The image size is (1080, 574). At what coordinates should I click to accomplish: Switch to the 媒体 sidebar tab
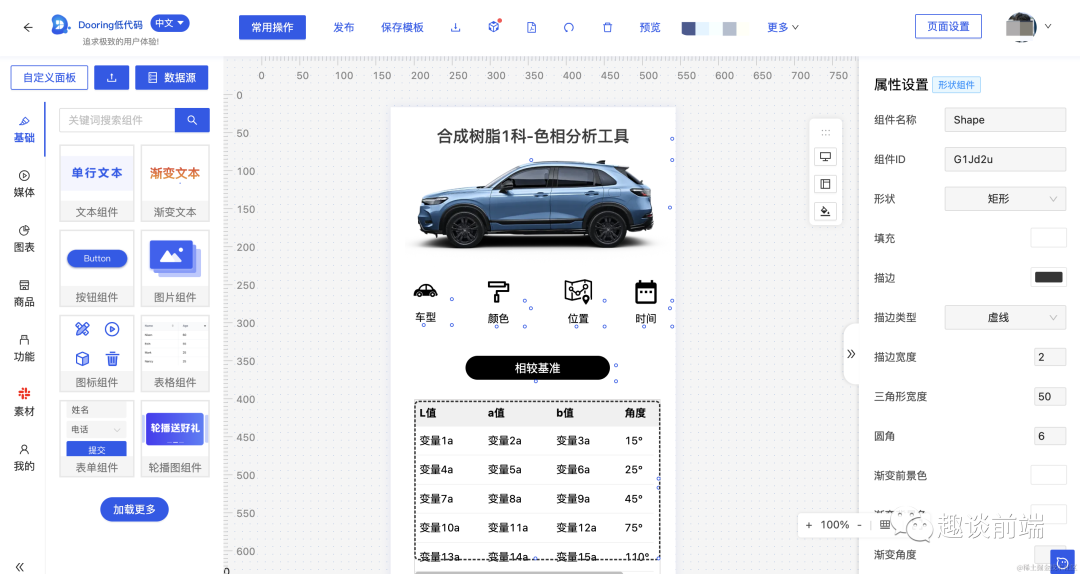[24, 184]
